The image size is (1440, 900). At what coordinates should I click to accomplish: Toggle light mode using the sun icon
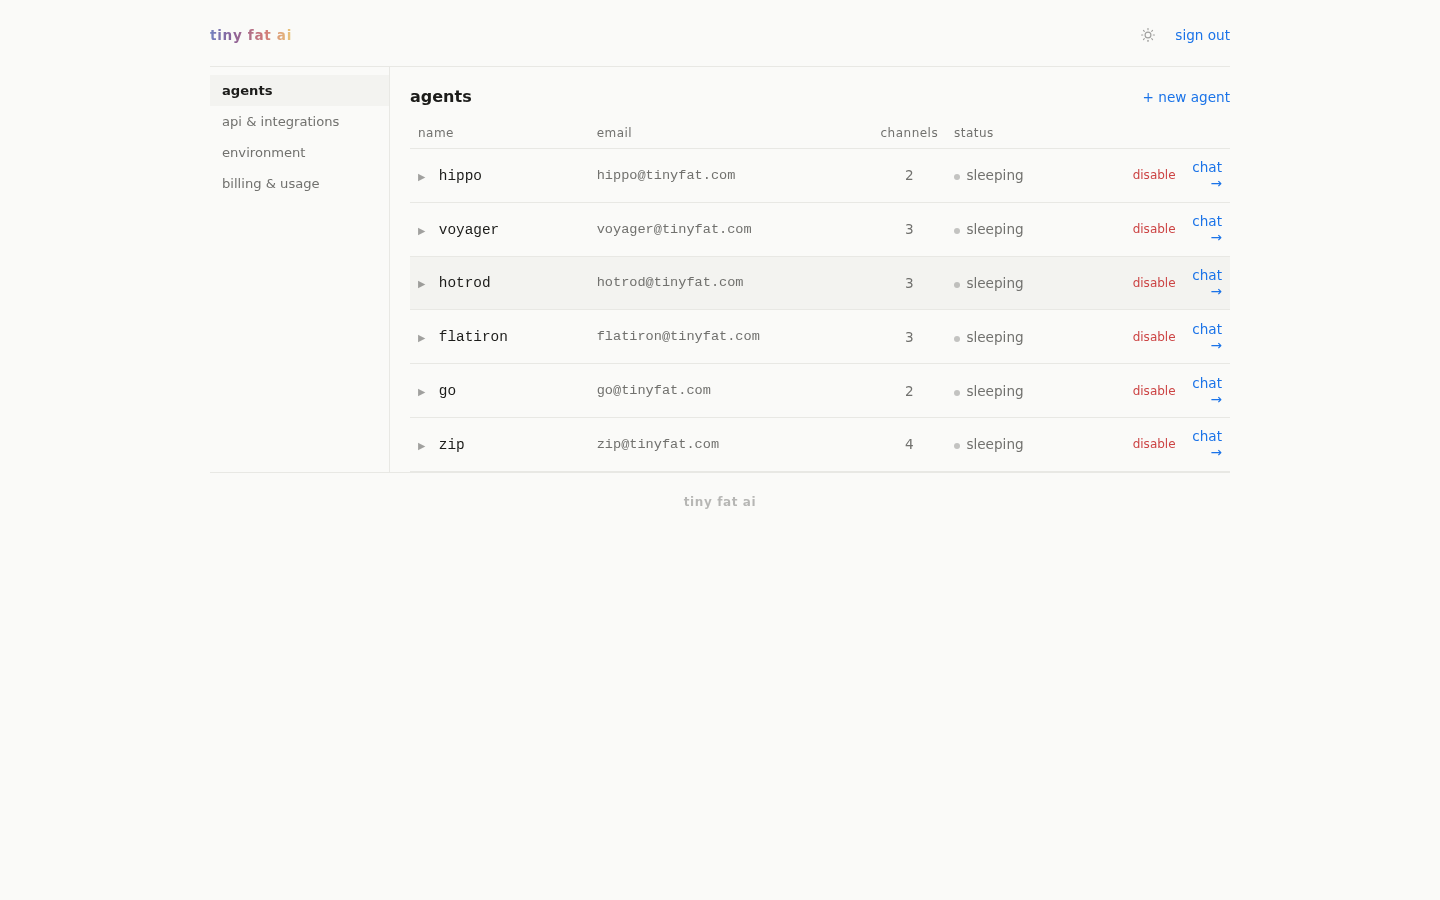pyautogui.click(x=1148, y=35)
